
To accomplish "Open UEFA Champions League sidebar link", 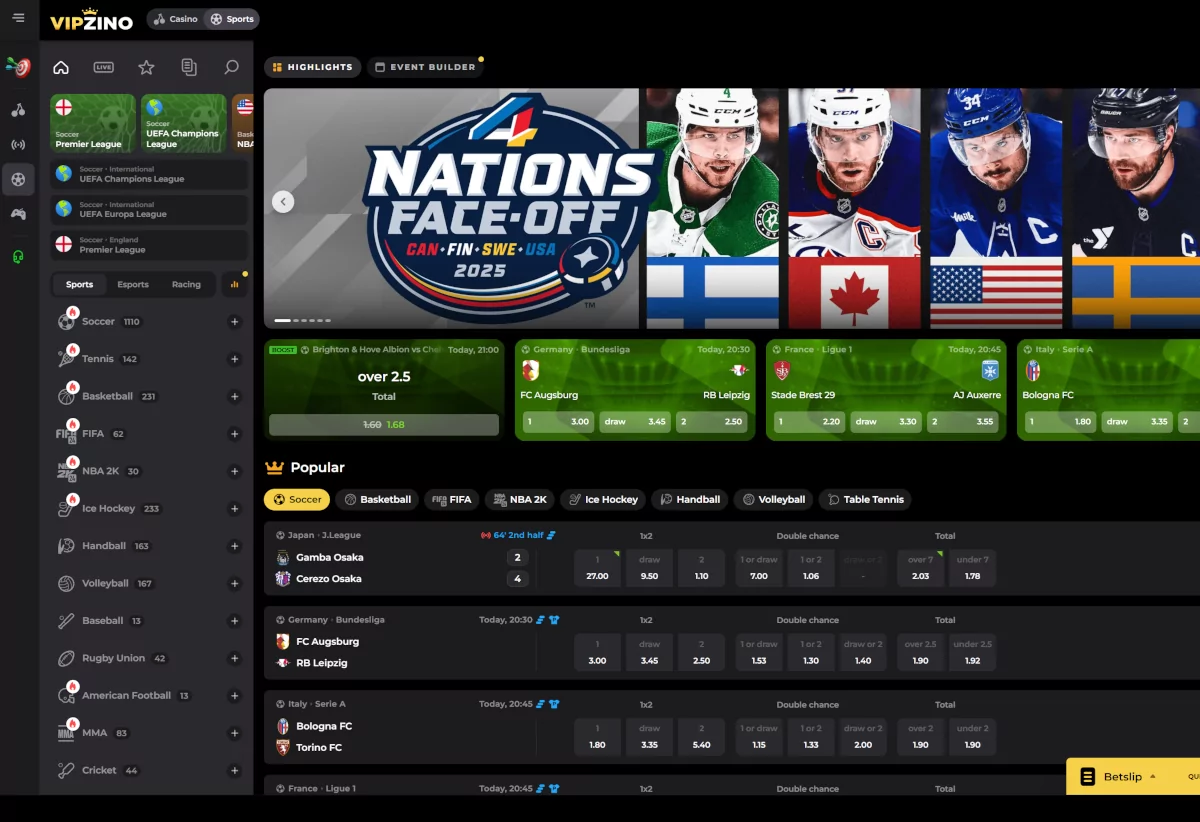I will (148, 174).
